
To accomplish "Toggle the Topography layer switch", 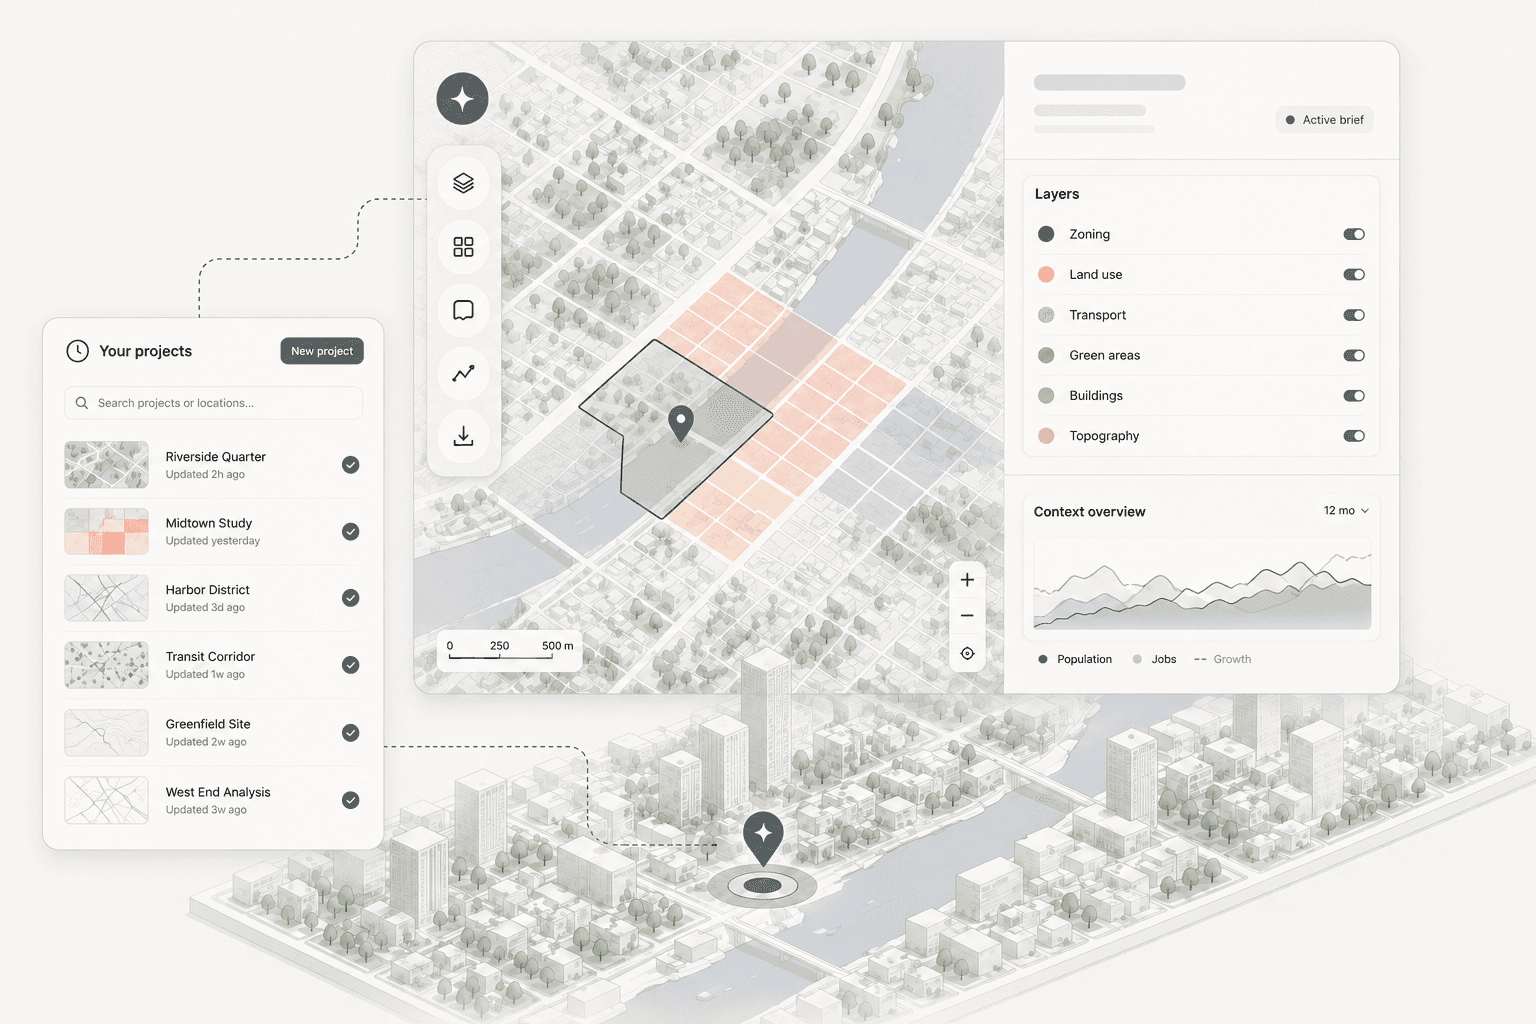I will click(x=1354, y=436).
